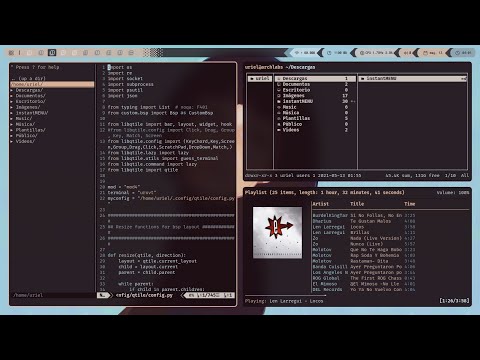Click the album cover art thumbnail
This screenshot has height=360, width=480.
[277, 232]
